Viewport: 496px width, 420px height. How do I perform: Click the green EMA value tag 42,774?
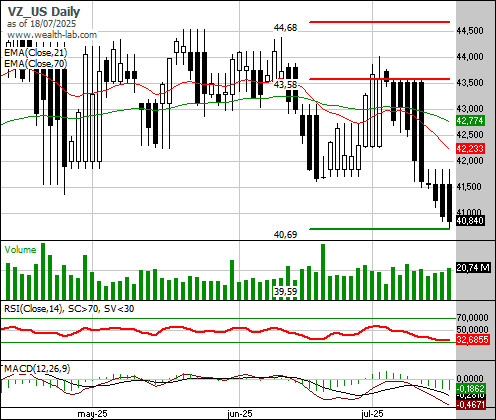tap(470, 120)
